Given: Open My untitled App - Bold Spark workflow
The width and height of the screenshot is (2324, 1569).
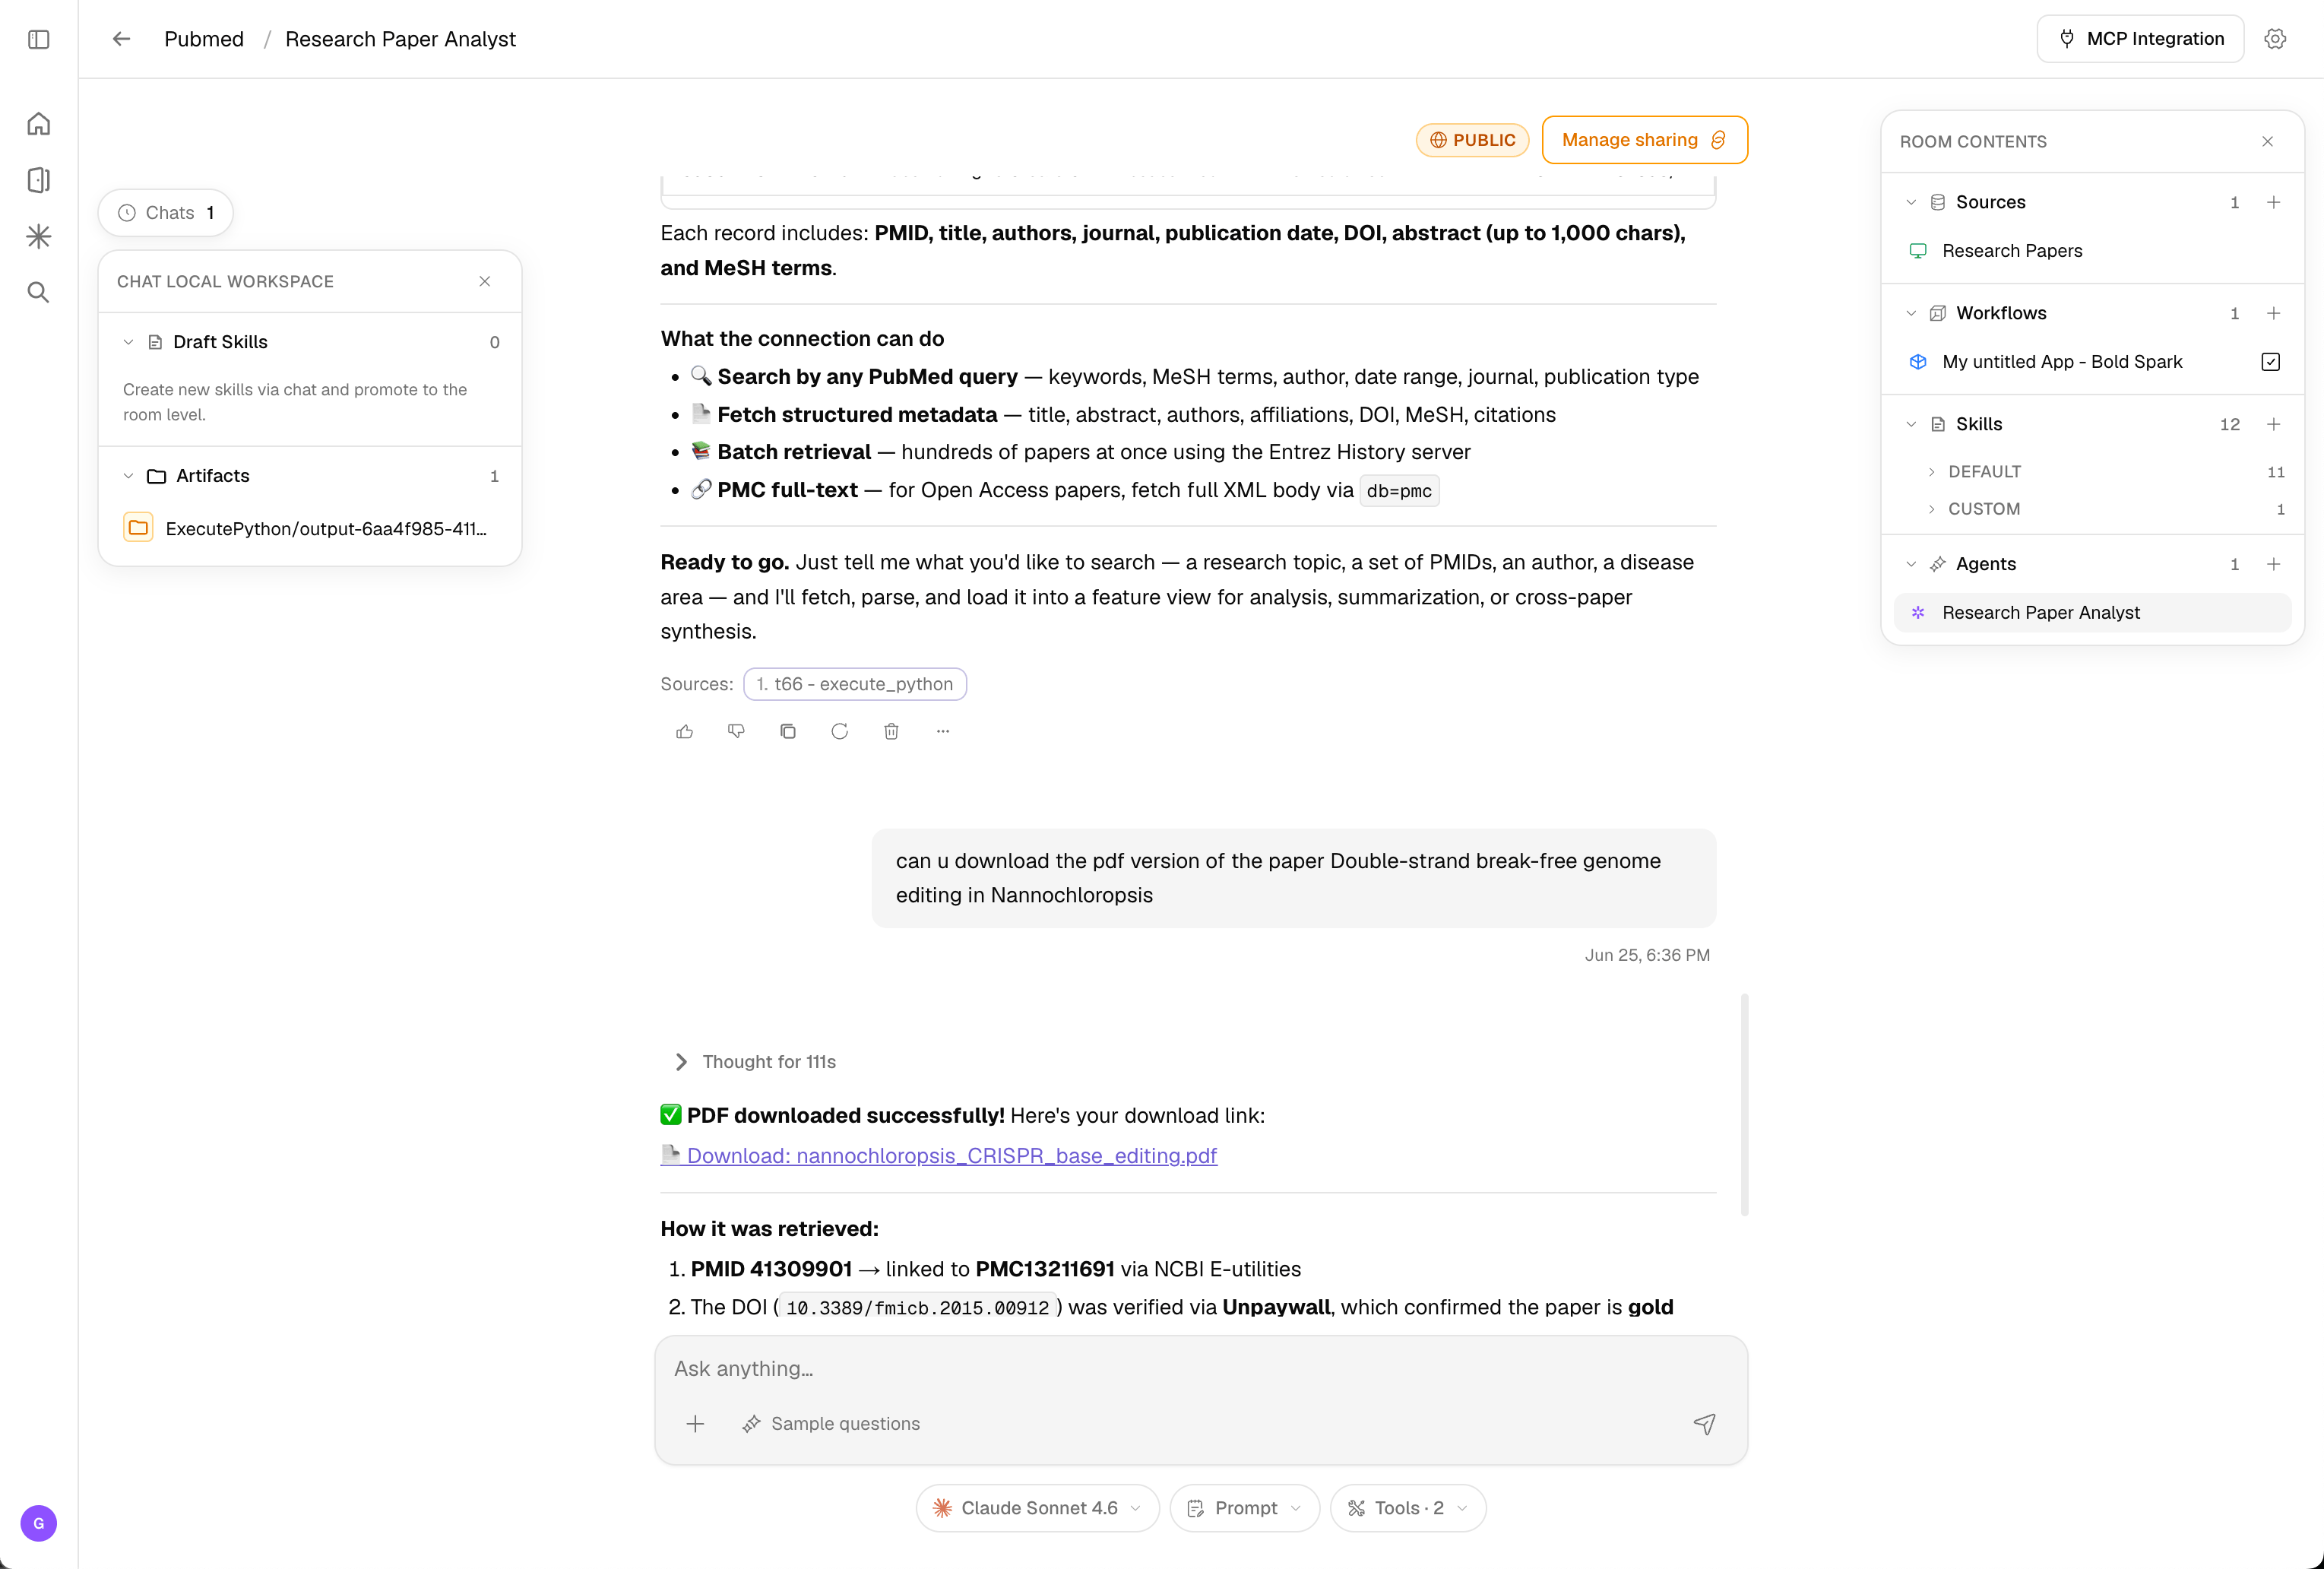Looking at the screenshot, I should coord(2062,362).
